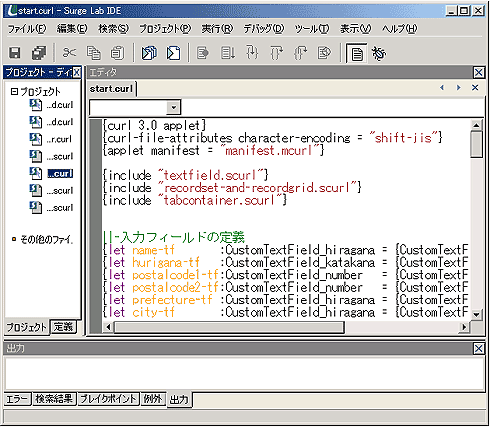Click the Step Out debug icon

(276, 53)
